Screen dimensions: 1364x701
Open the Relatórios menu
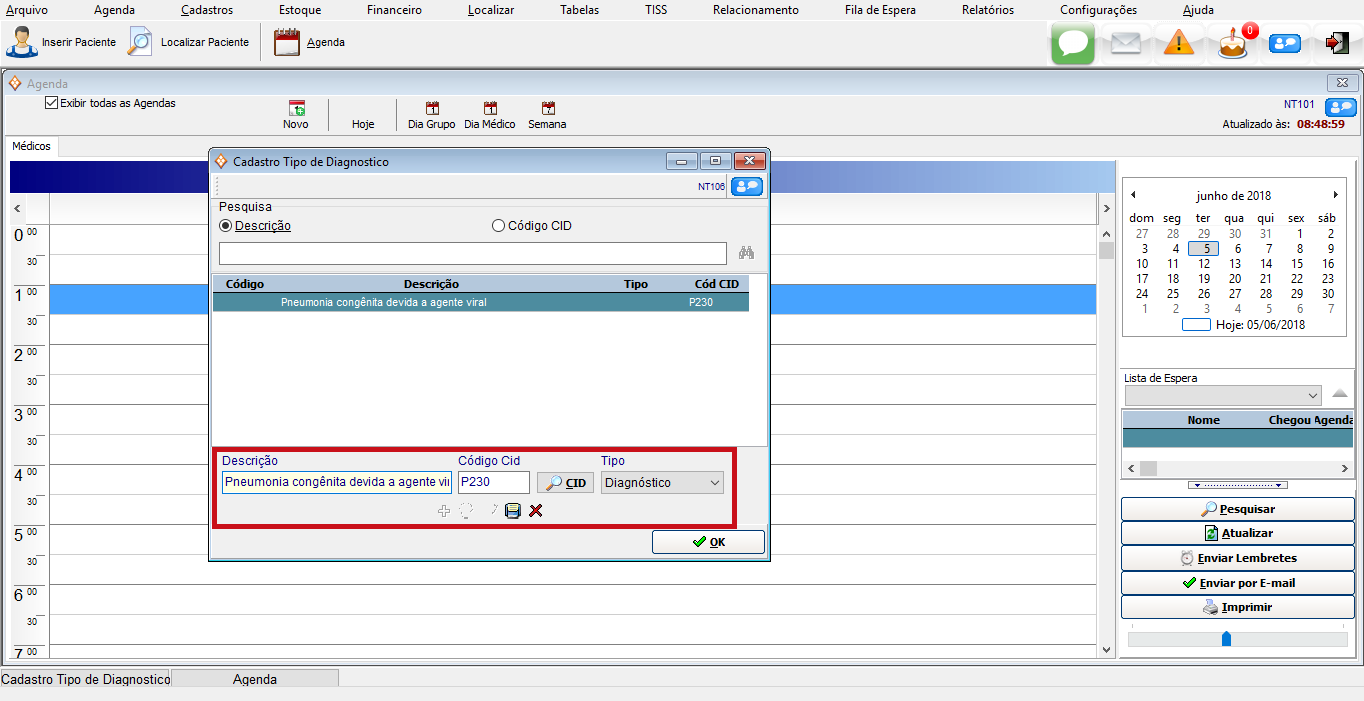[x=987, y=10]
